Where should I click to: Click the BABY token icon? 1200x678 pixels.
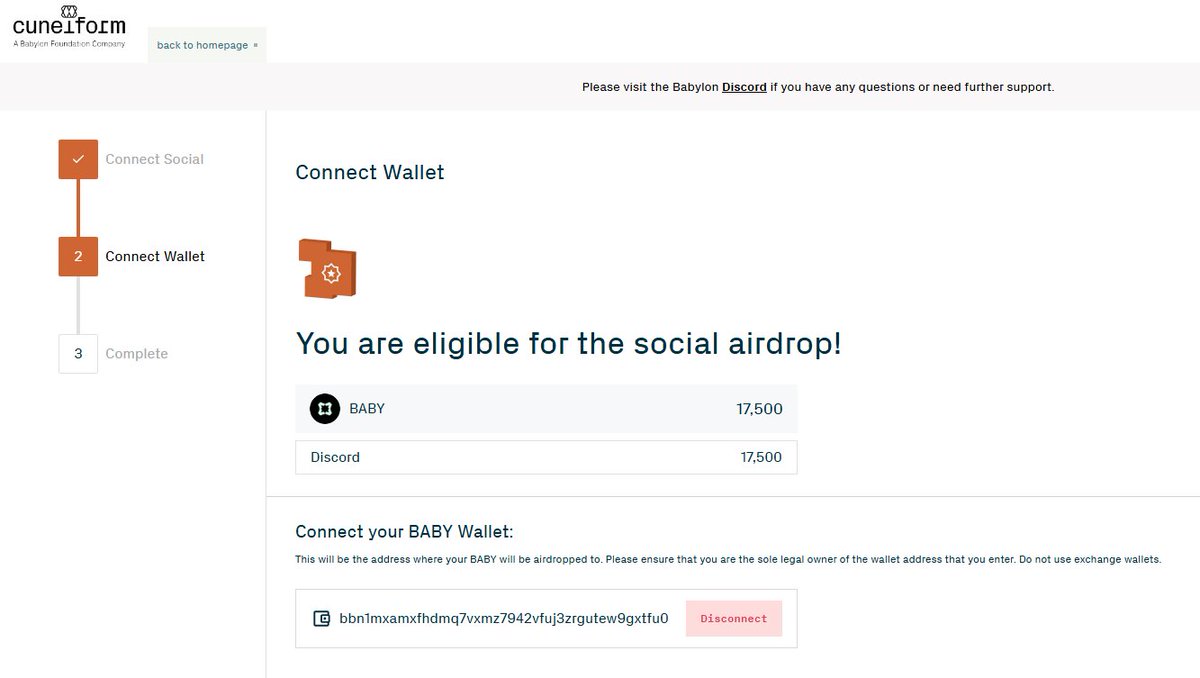coord(325,409)
